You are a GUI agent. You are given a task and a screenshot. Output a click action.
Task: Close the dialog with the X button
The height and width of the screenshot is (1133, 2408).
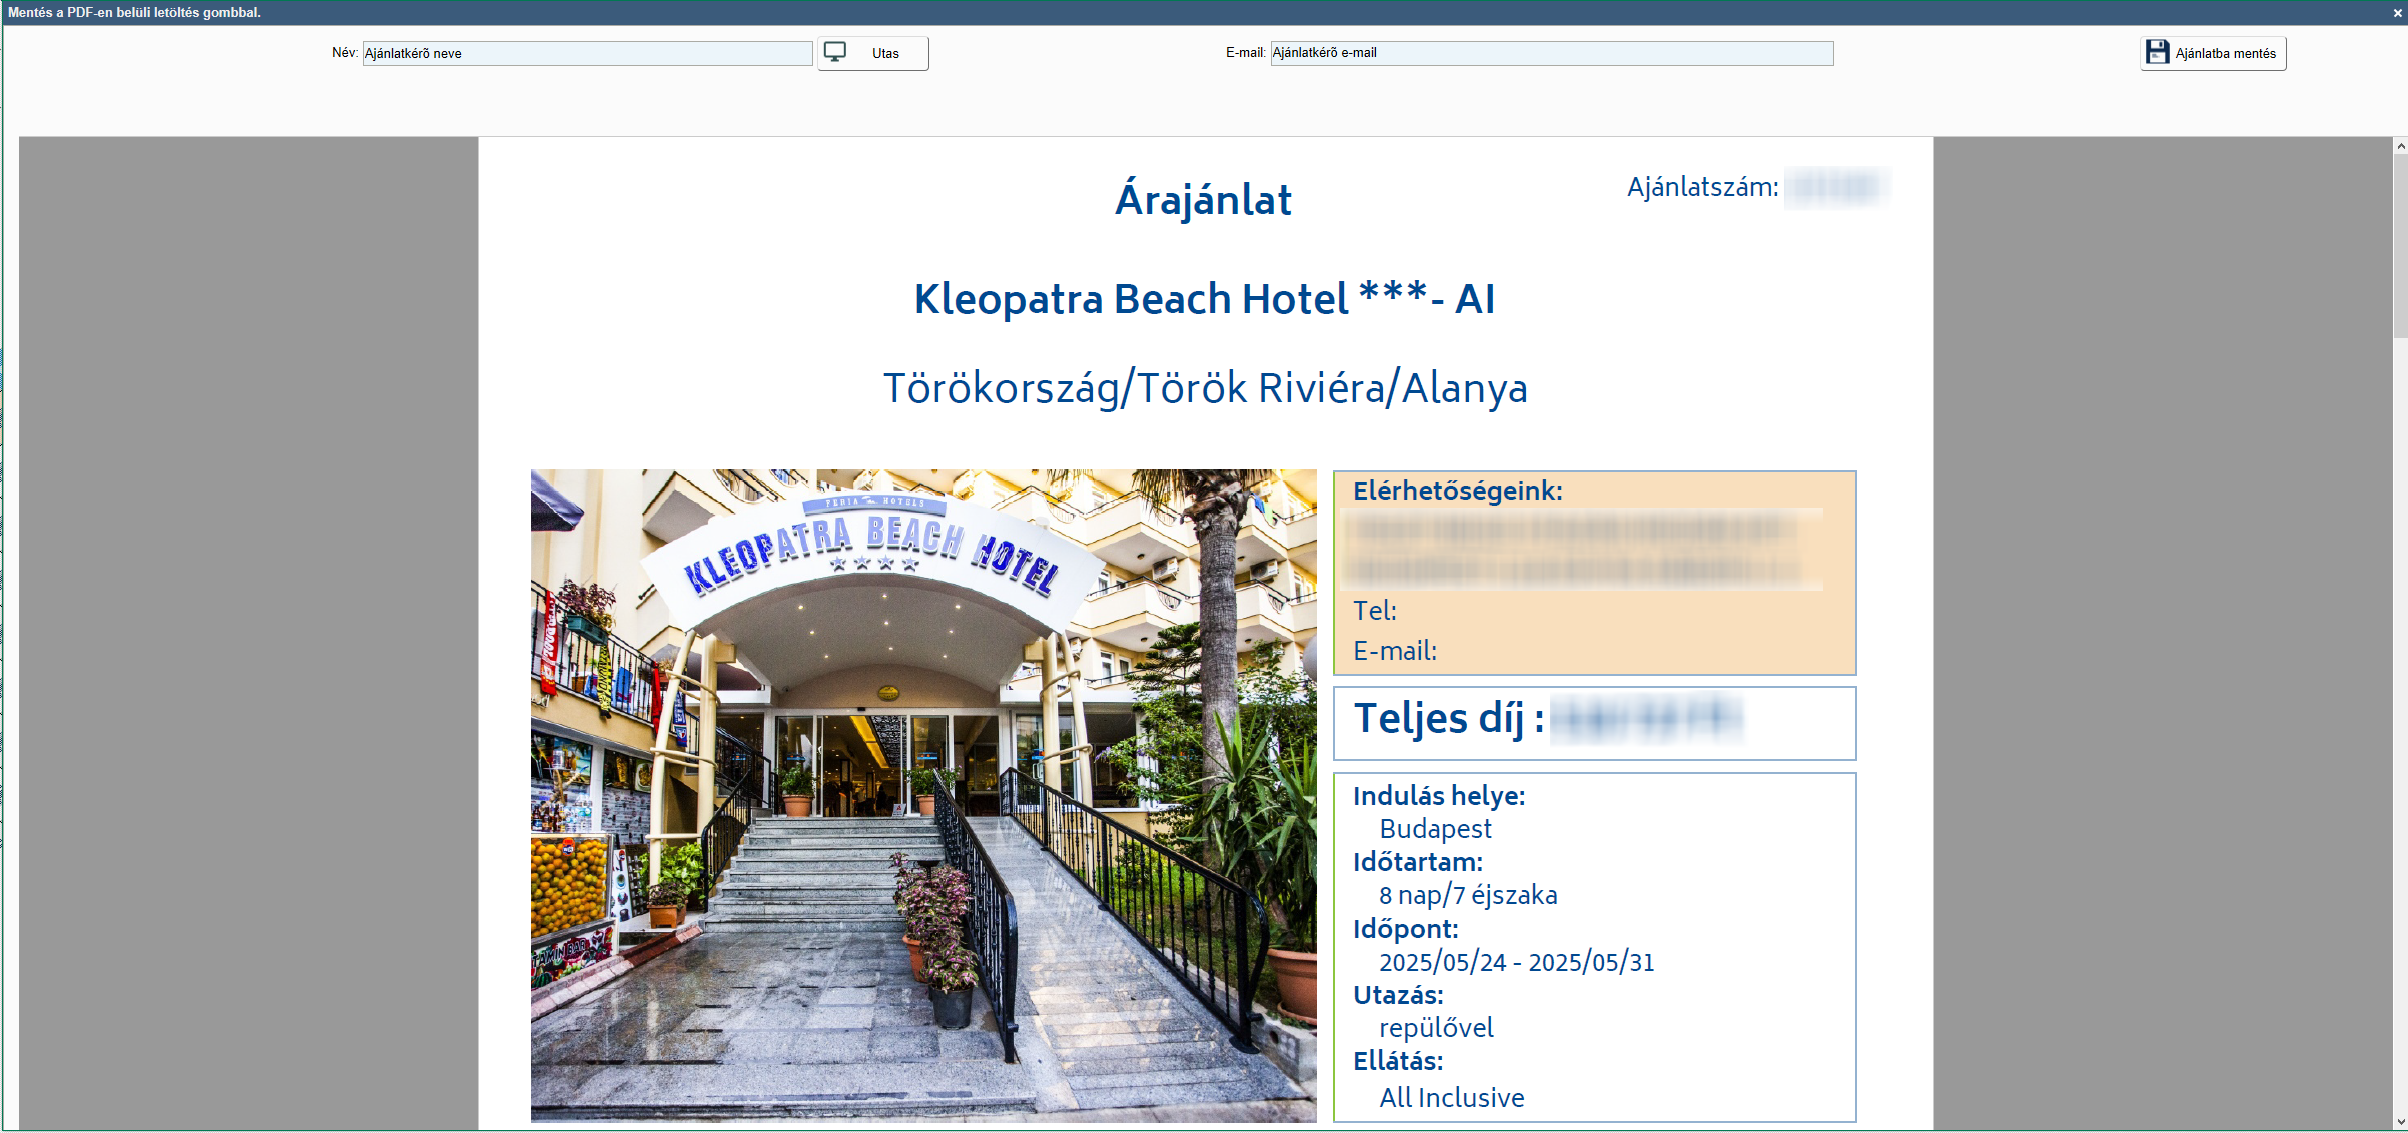coord(2397,13)
